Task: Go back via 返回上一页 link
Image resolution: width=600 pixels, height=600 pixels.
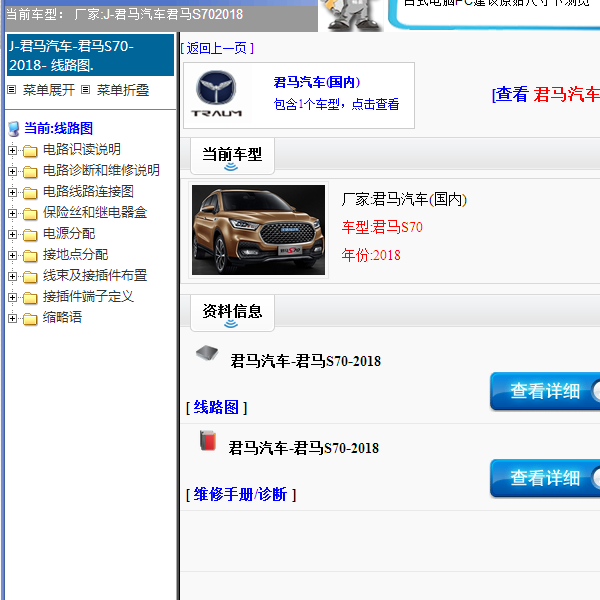Action: pyautogui.click(x=217, y=49)
